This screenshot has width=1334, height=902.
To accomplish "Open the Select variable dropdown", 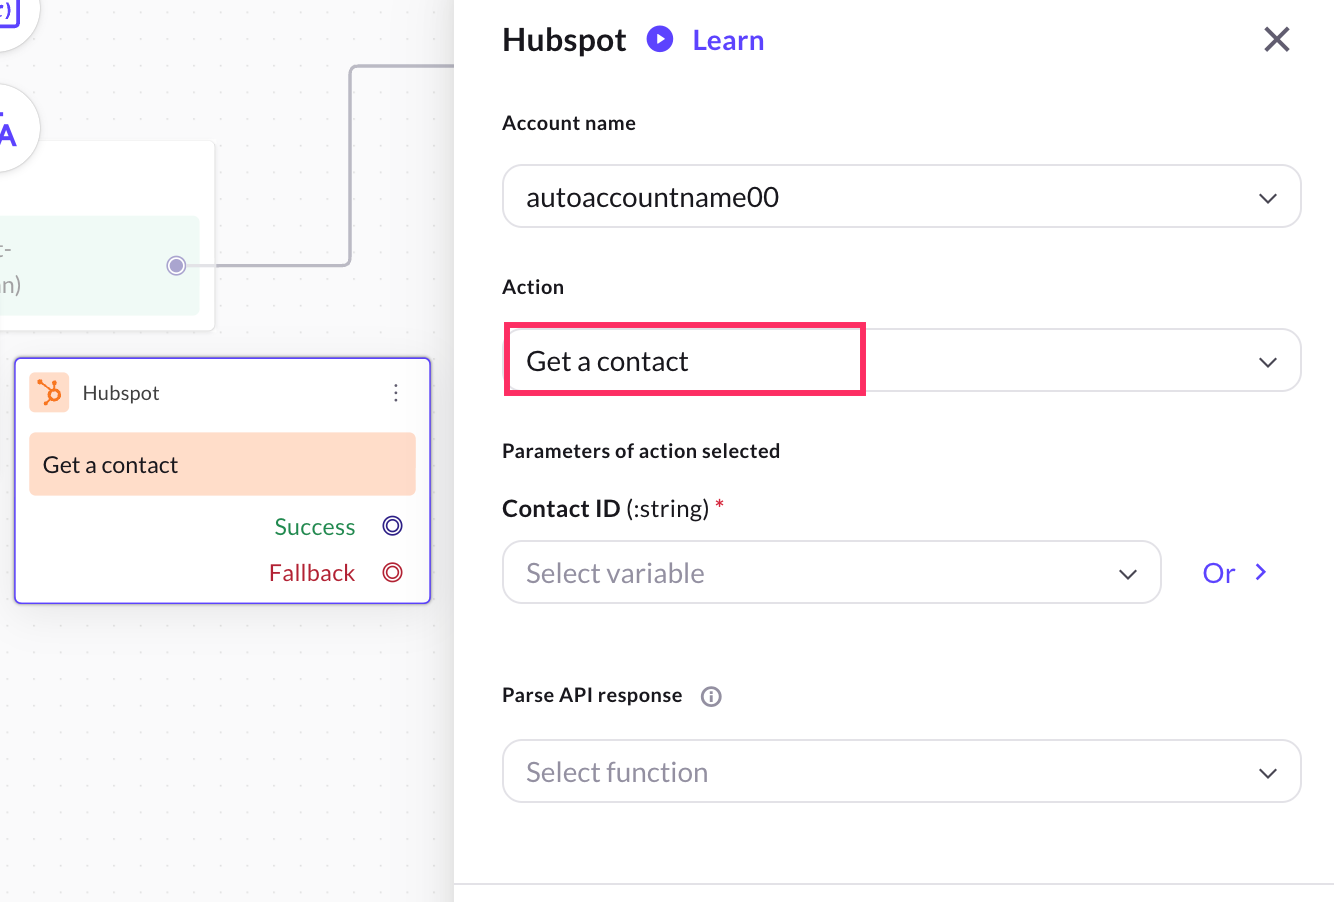I will pyautogui.click(x=831, y=573).
